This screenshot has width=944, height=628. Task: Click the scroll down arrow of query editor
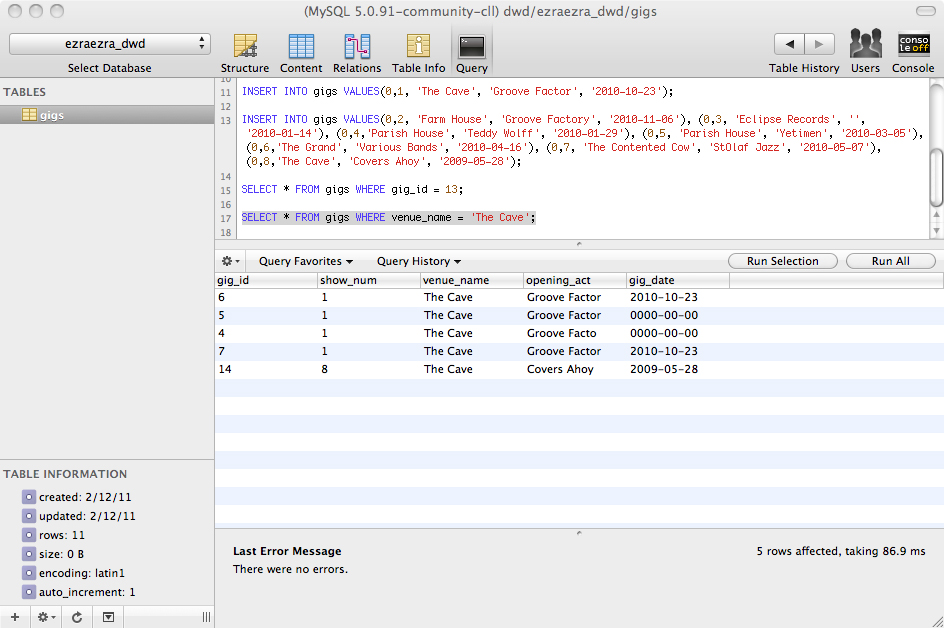click(937, 231)
